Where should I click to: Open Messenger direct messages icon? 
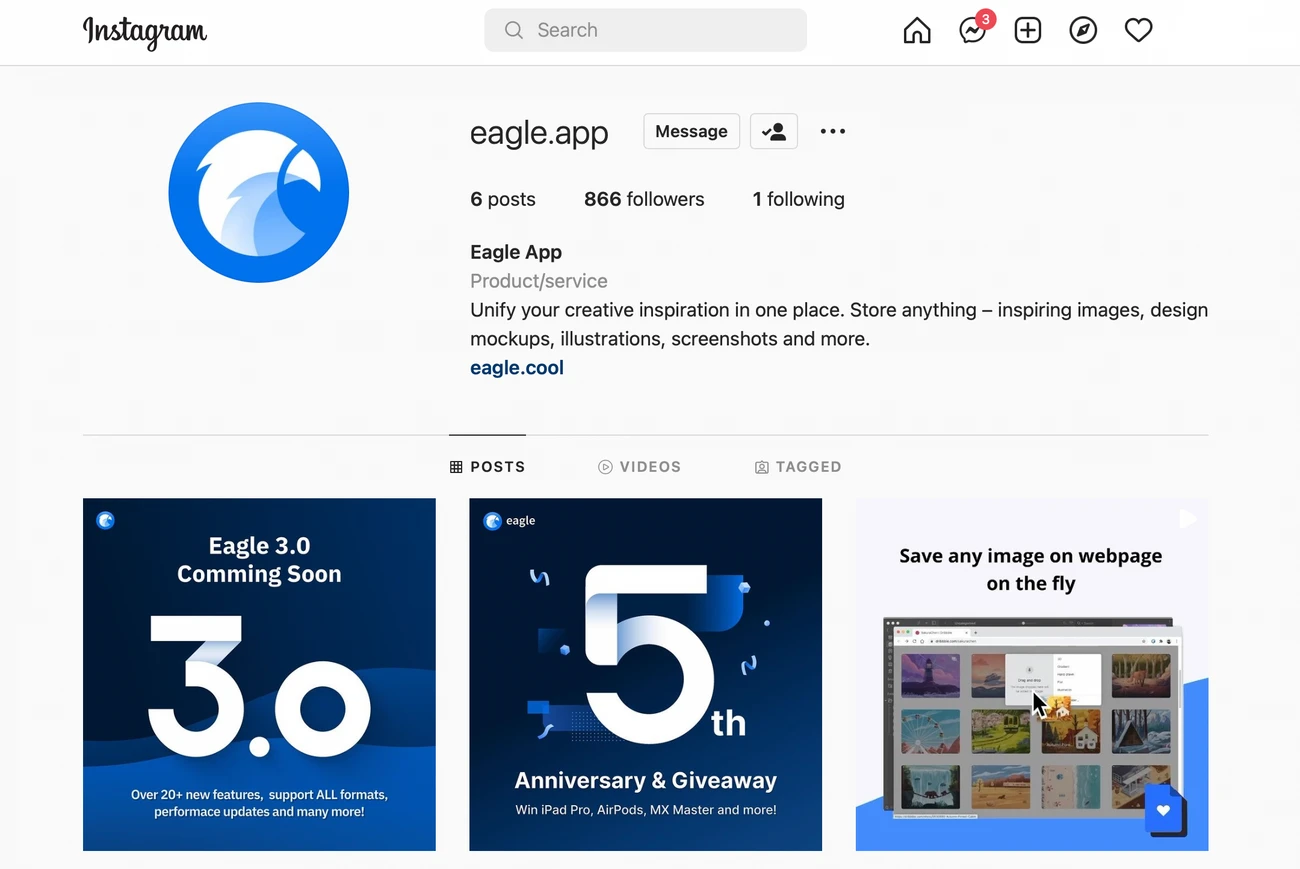click(x=971, y=31)
